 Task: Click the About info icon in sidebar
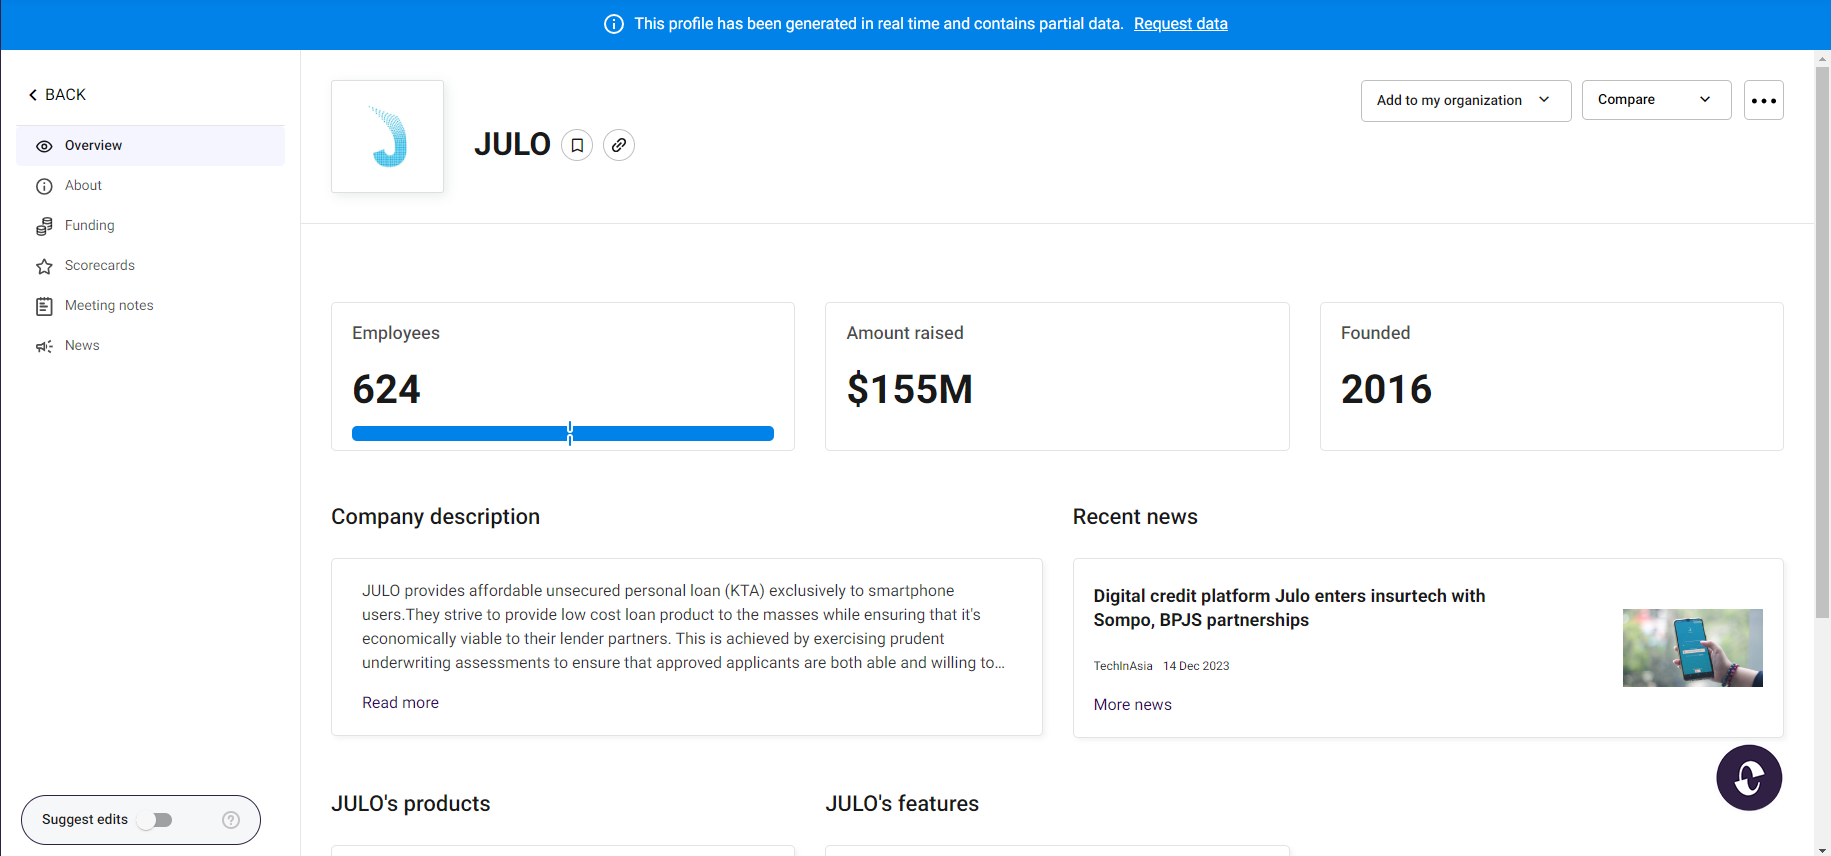[44, 186]
